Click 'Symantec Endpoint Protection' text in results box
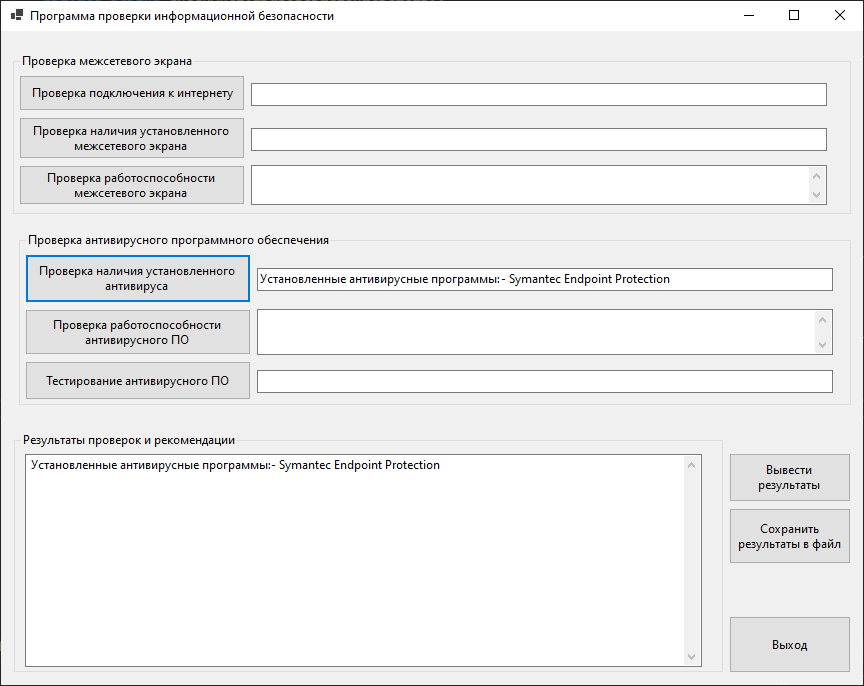 359,465
